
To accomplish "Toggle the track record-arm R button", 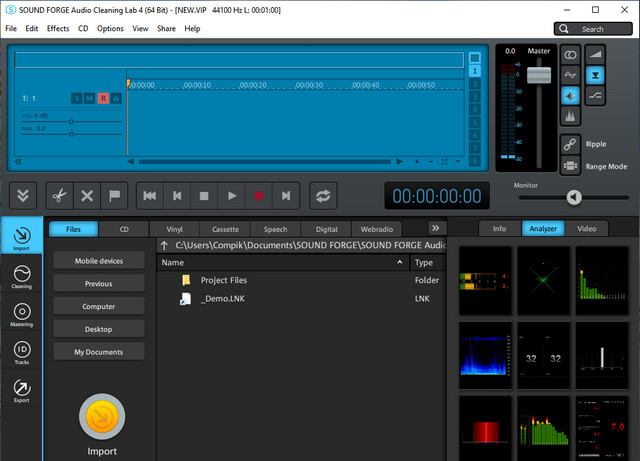I will [x=102, y=98].
